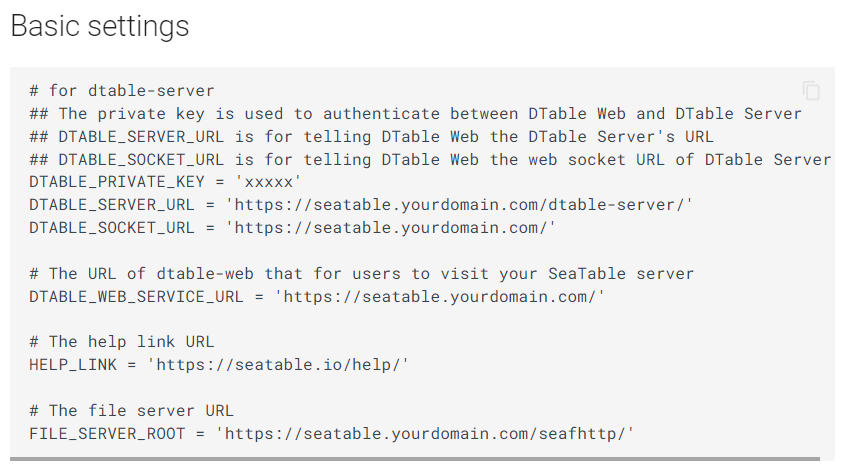Click the comment about the private key

(x=415, y=114)
